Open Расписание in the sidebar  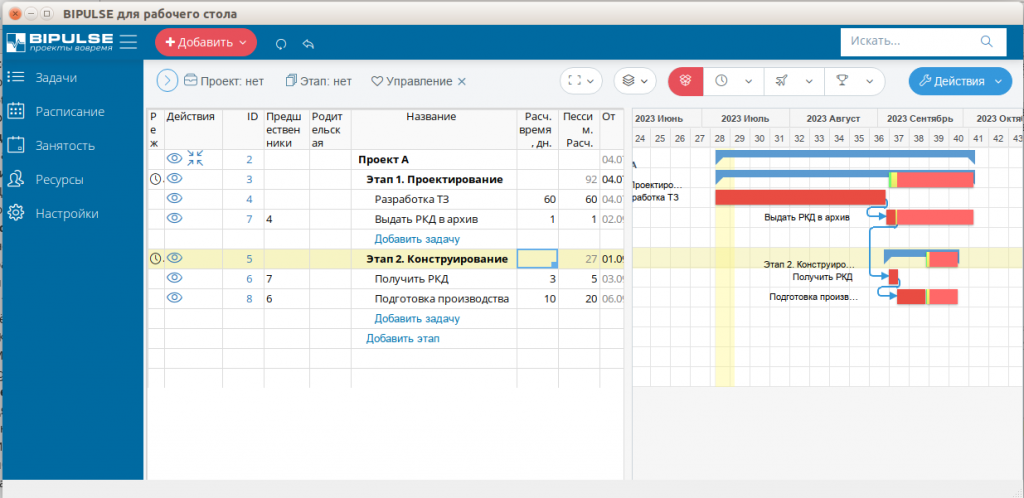[69, 111]
